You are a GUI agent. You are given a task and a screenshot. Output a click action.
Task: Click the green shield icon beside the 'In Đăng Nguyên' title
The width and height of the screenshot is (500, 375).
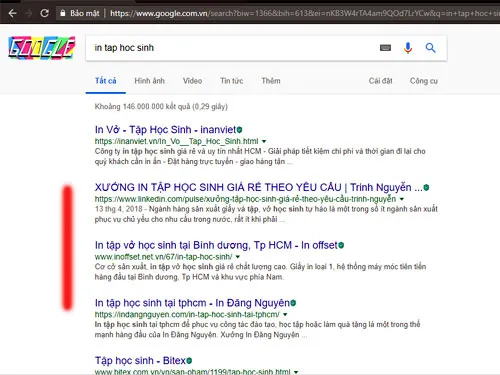point(293,303)
